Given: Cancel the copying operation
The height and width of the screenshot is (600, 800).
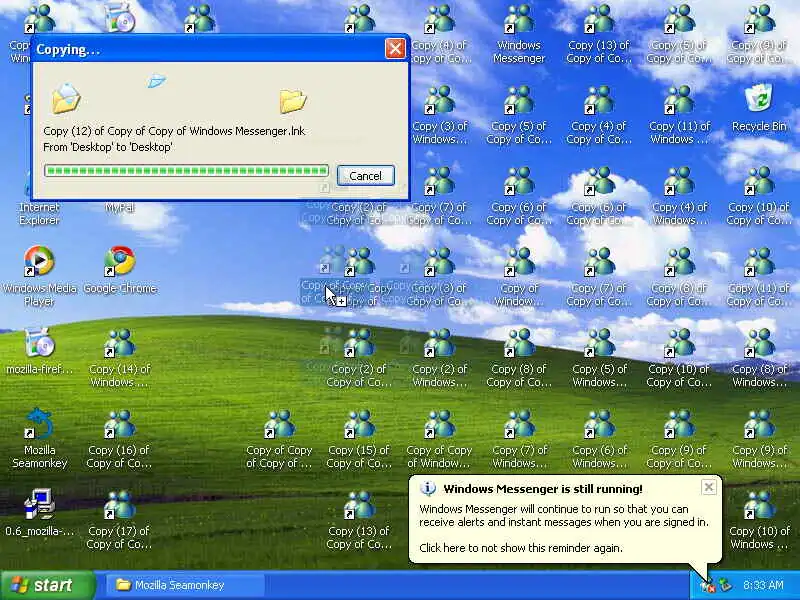Looking at the screenshot, I should [365, 176].
